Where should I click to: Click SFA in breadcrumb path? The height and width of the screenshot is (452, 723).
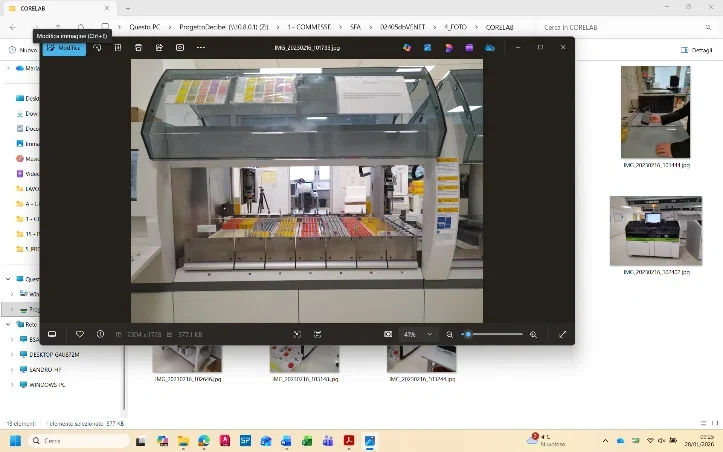tap(355, 27)
